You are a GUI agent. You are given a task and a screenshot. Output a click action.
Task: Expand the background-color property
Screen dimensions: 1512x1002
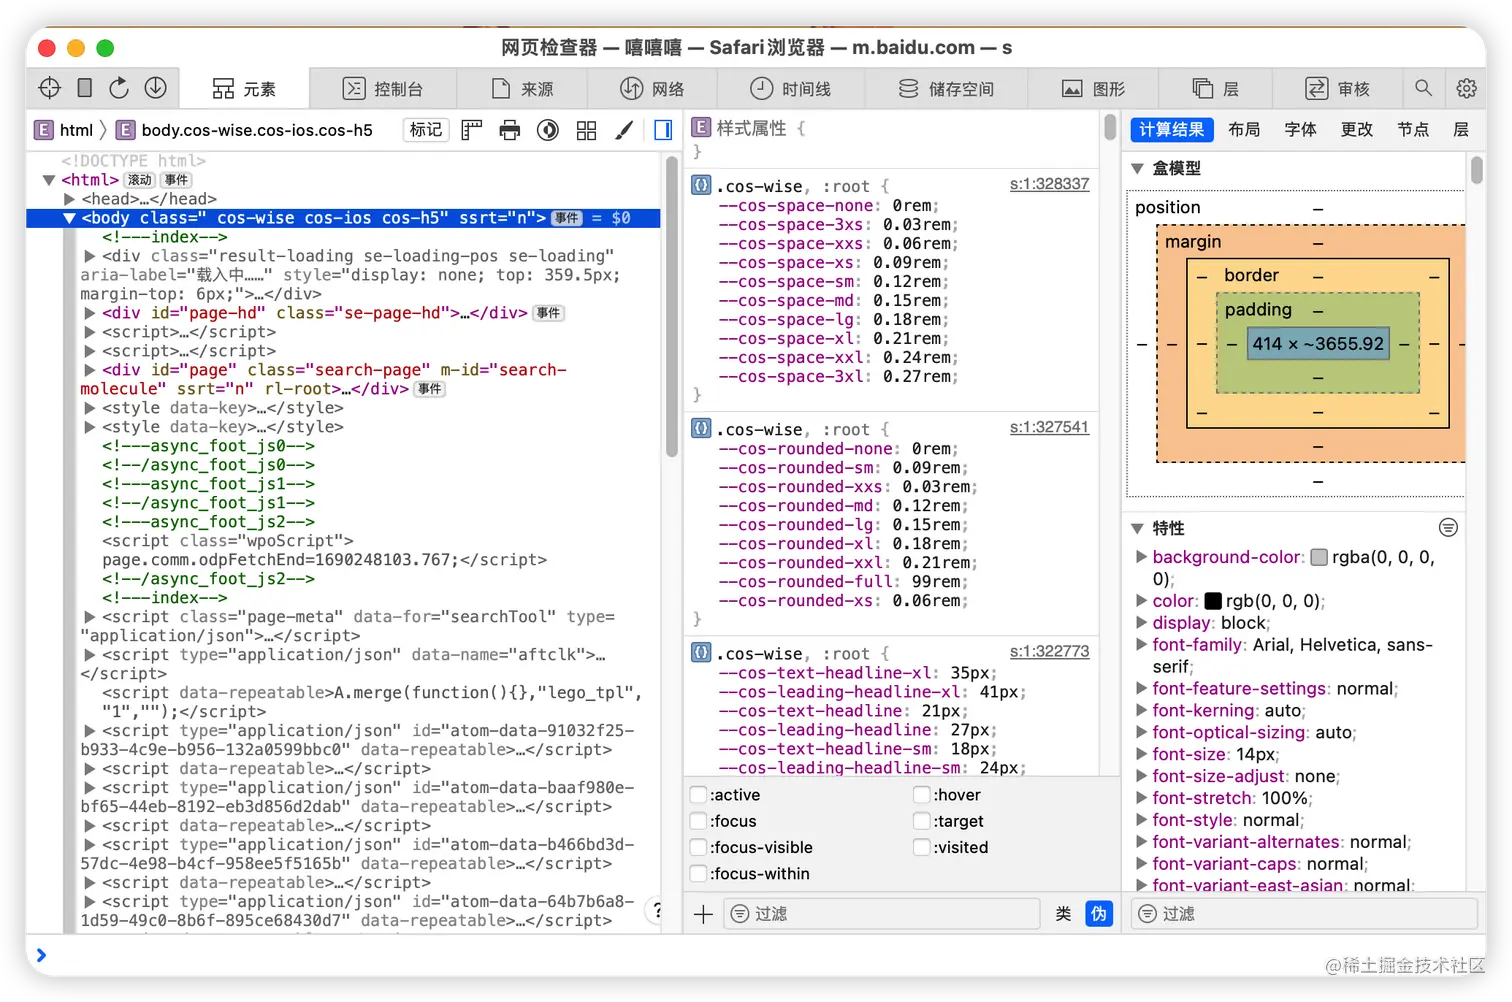pyautogui.click(x=1141, y=557)
